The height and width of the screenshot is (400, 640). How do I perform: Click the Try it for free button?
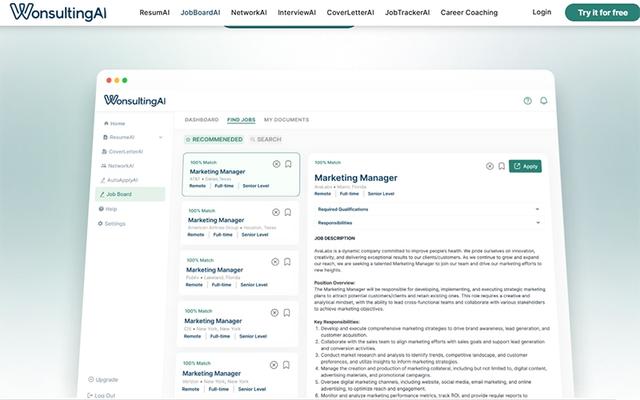tap(598, 12)
